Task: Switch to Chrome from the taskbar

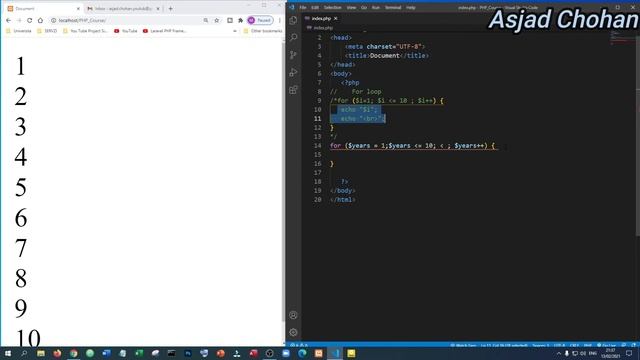Action: pyautogui.click(x=73, y=353)
